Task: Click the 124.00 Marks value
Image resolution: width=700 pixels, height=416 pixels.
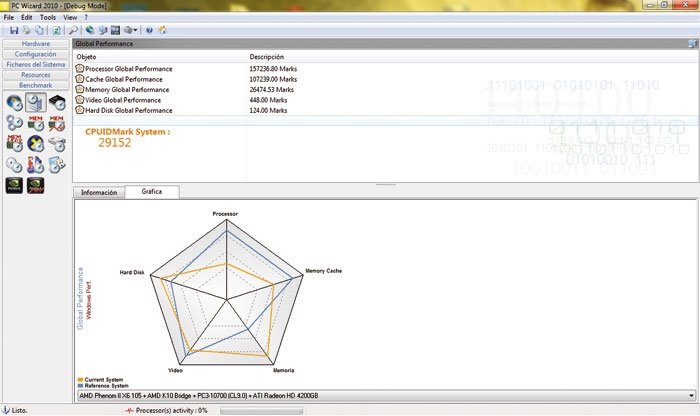Action: tap(268, 110)
